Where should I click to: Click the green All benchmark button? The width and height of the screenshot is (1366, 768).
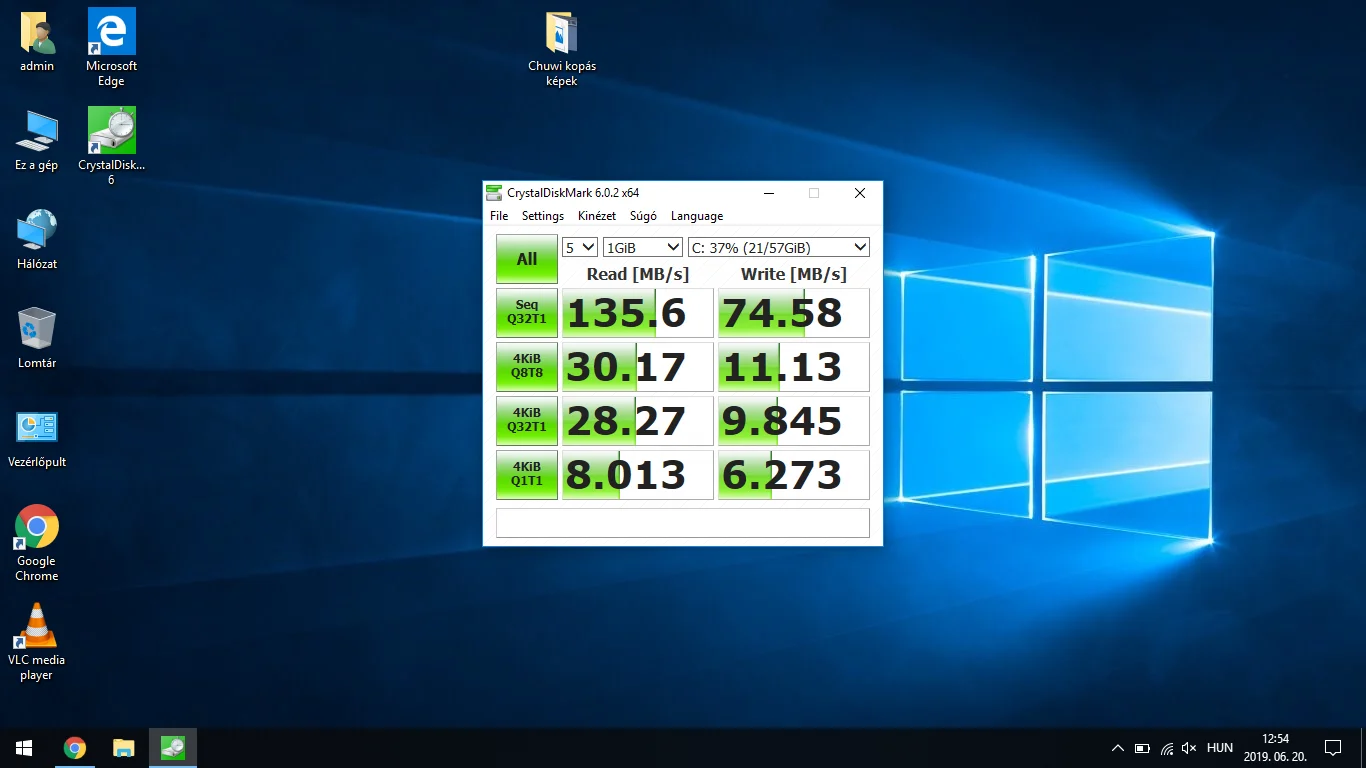point(527,259)
